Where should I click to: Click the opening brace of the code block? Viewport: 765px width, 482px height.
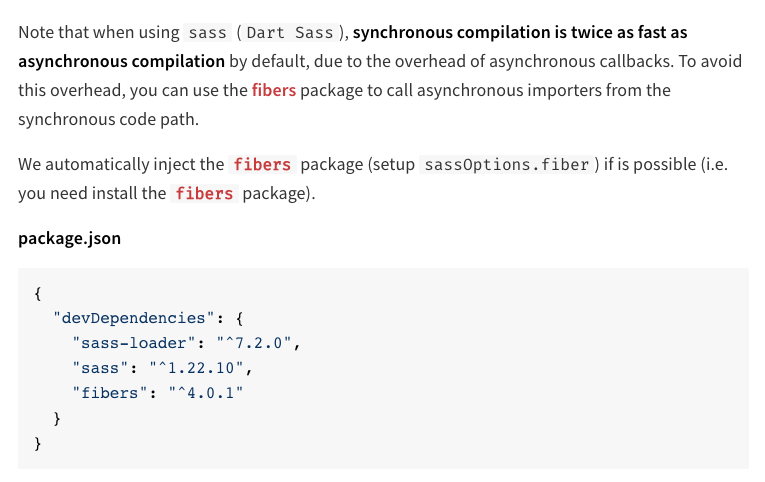point(38,293)
